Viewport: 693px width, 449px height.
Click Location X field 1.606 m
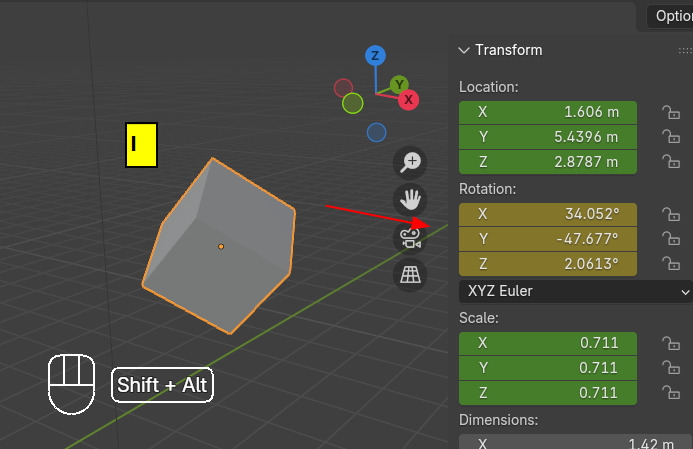pos(548,112)
